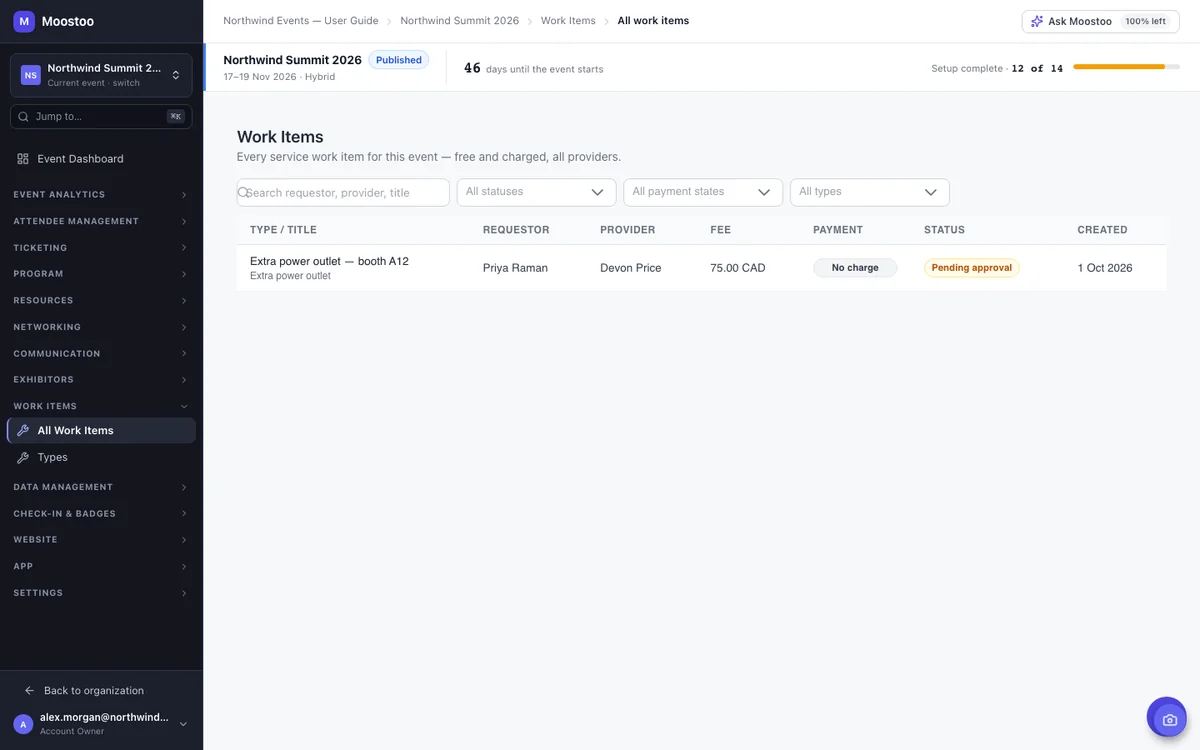The width and height of the screenshot is (1200, 750).
Task: Open the All payment states dropdown
Action: (703, 192)
